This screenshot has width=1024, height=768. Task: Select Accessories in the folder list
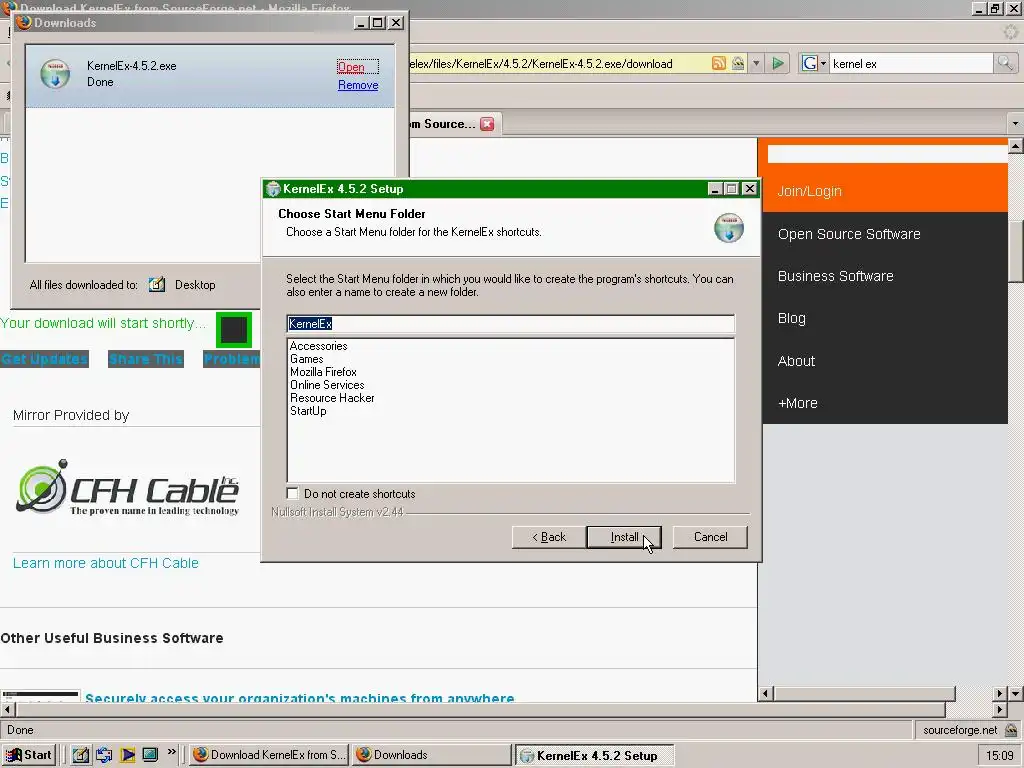[x=319, y=346]
